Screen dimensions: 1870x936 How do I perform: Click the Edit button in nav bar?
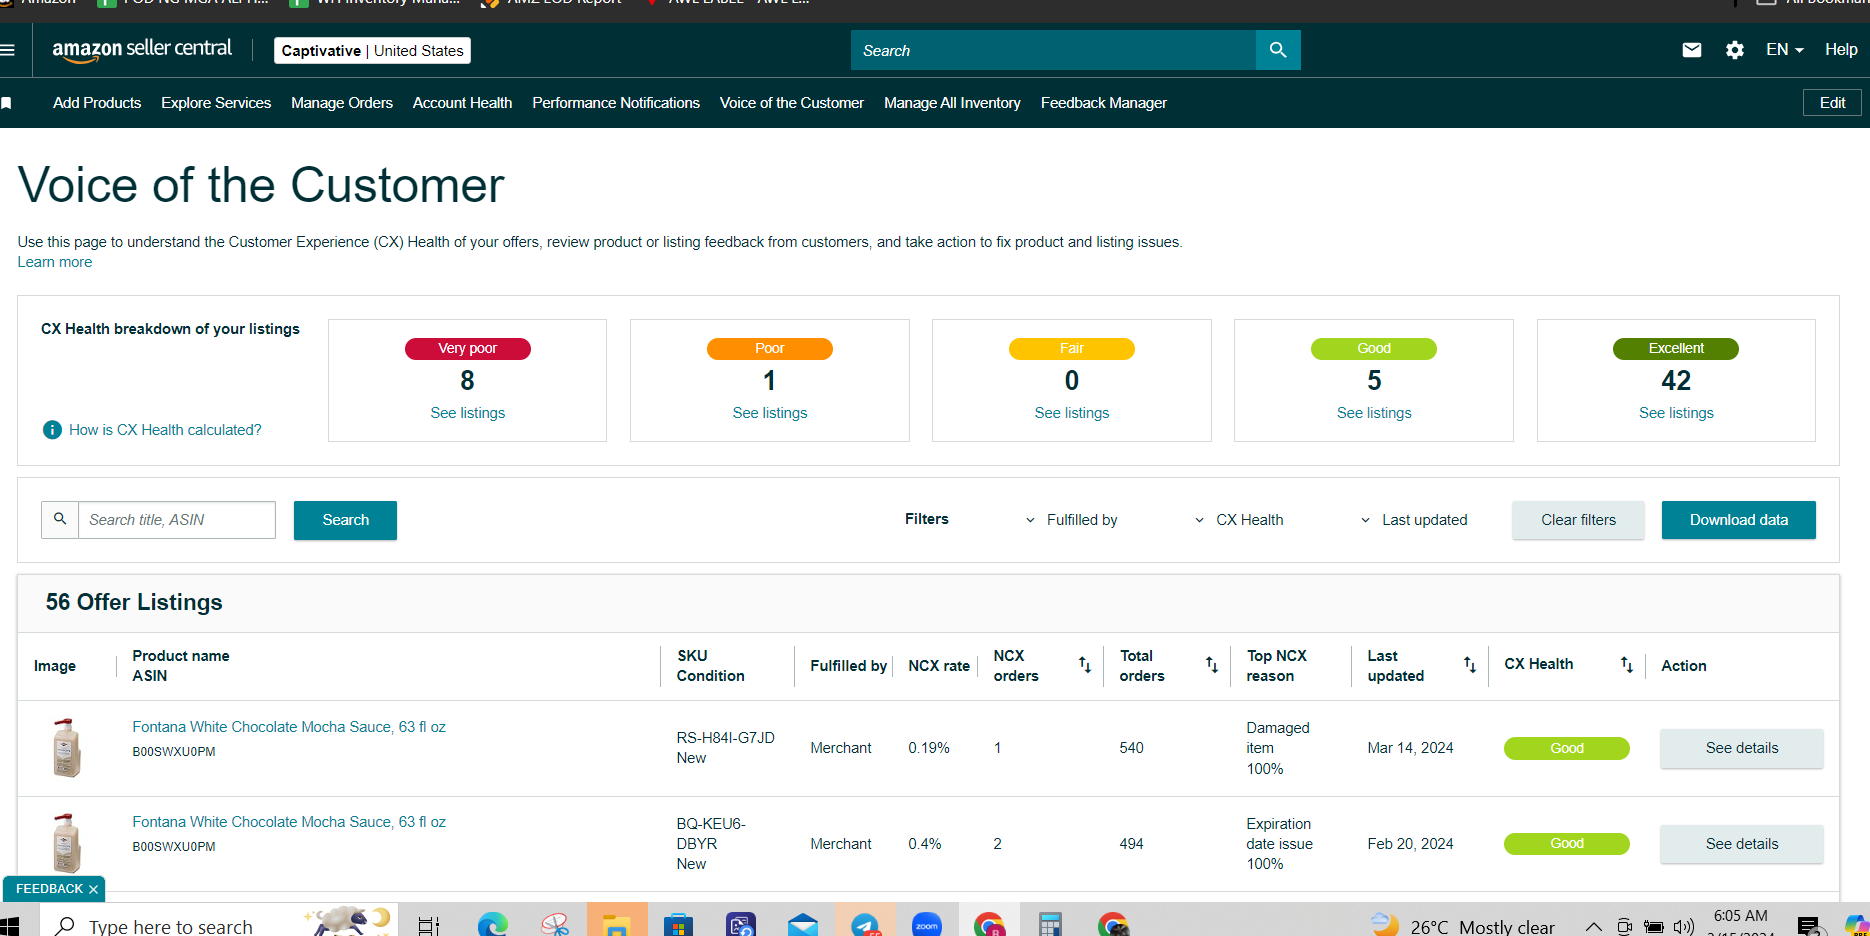pyautogui.click(x=1832, y=103)
